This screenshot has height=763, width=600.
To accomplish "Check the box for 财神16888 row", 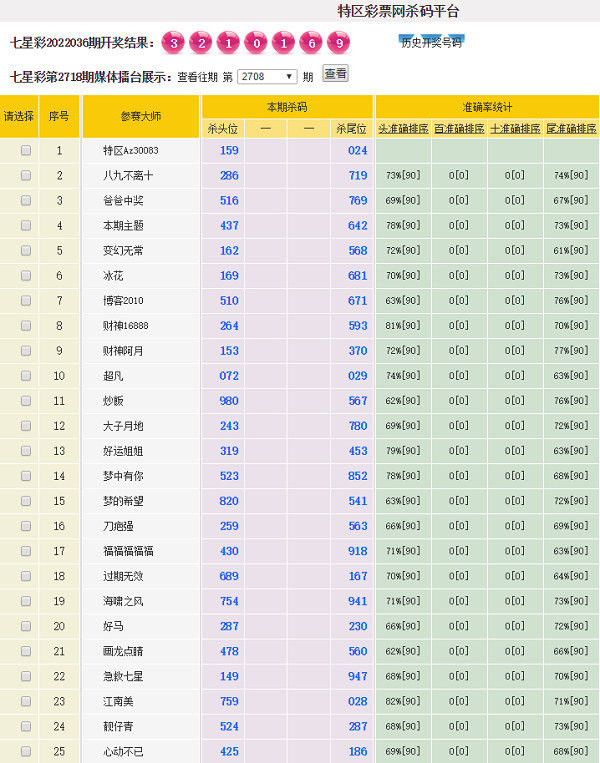I will (26, 325).
